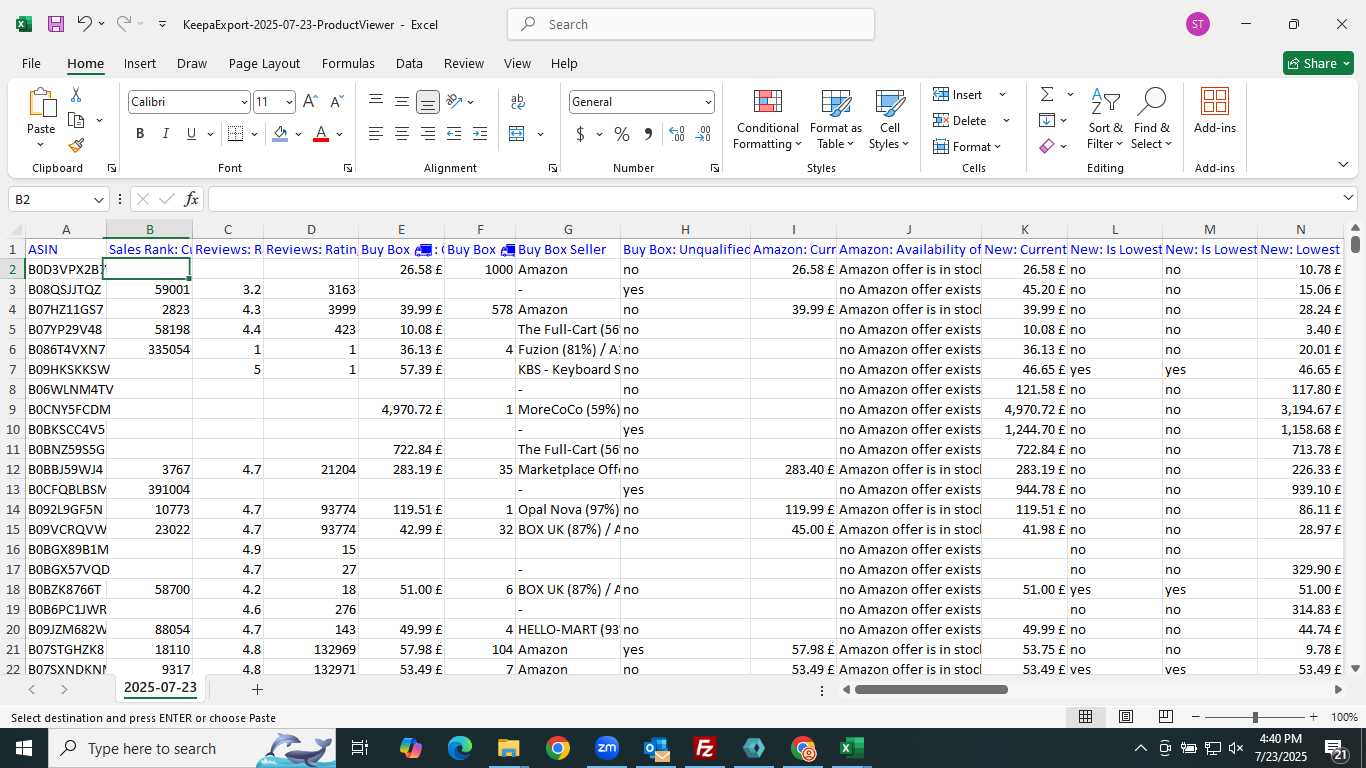Open Sort & Filter dropdown

pos(1105,118)
